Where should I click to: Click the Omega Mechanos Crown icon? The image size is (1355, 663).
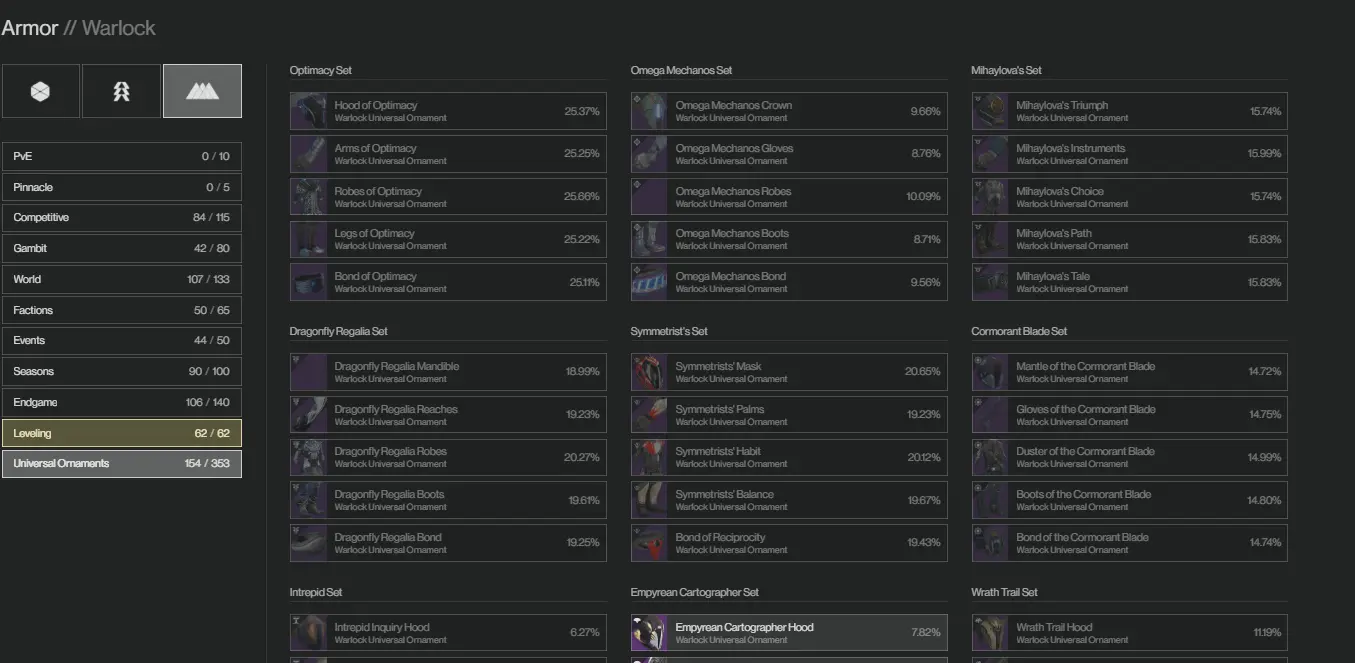pyautogui.click(x=649, y=111)
